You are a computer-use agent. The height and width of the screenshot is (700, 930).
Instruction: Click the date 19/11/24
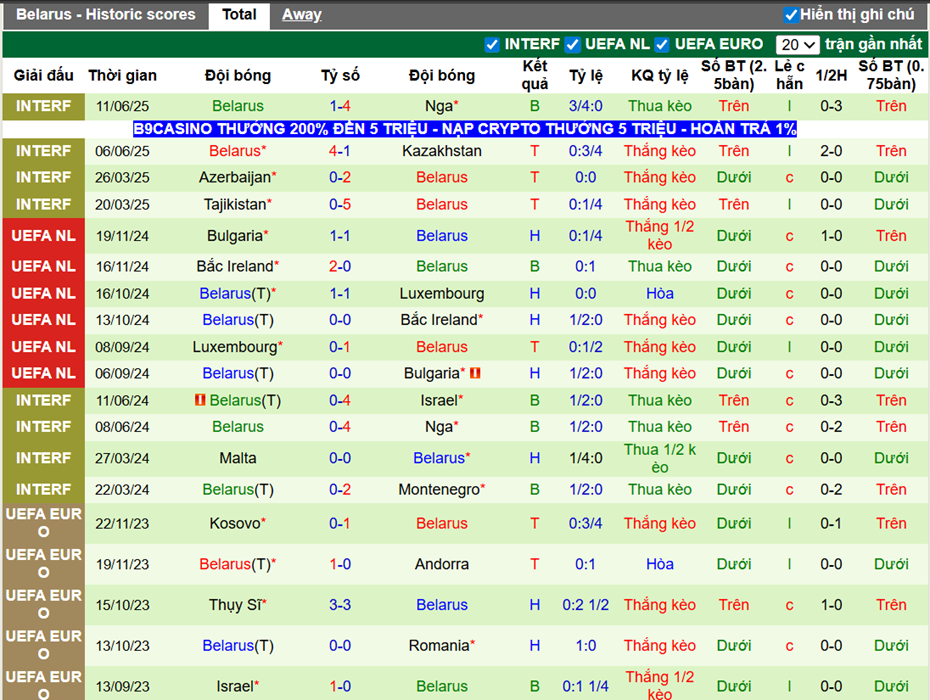tap(122, 236)
